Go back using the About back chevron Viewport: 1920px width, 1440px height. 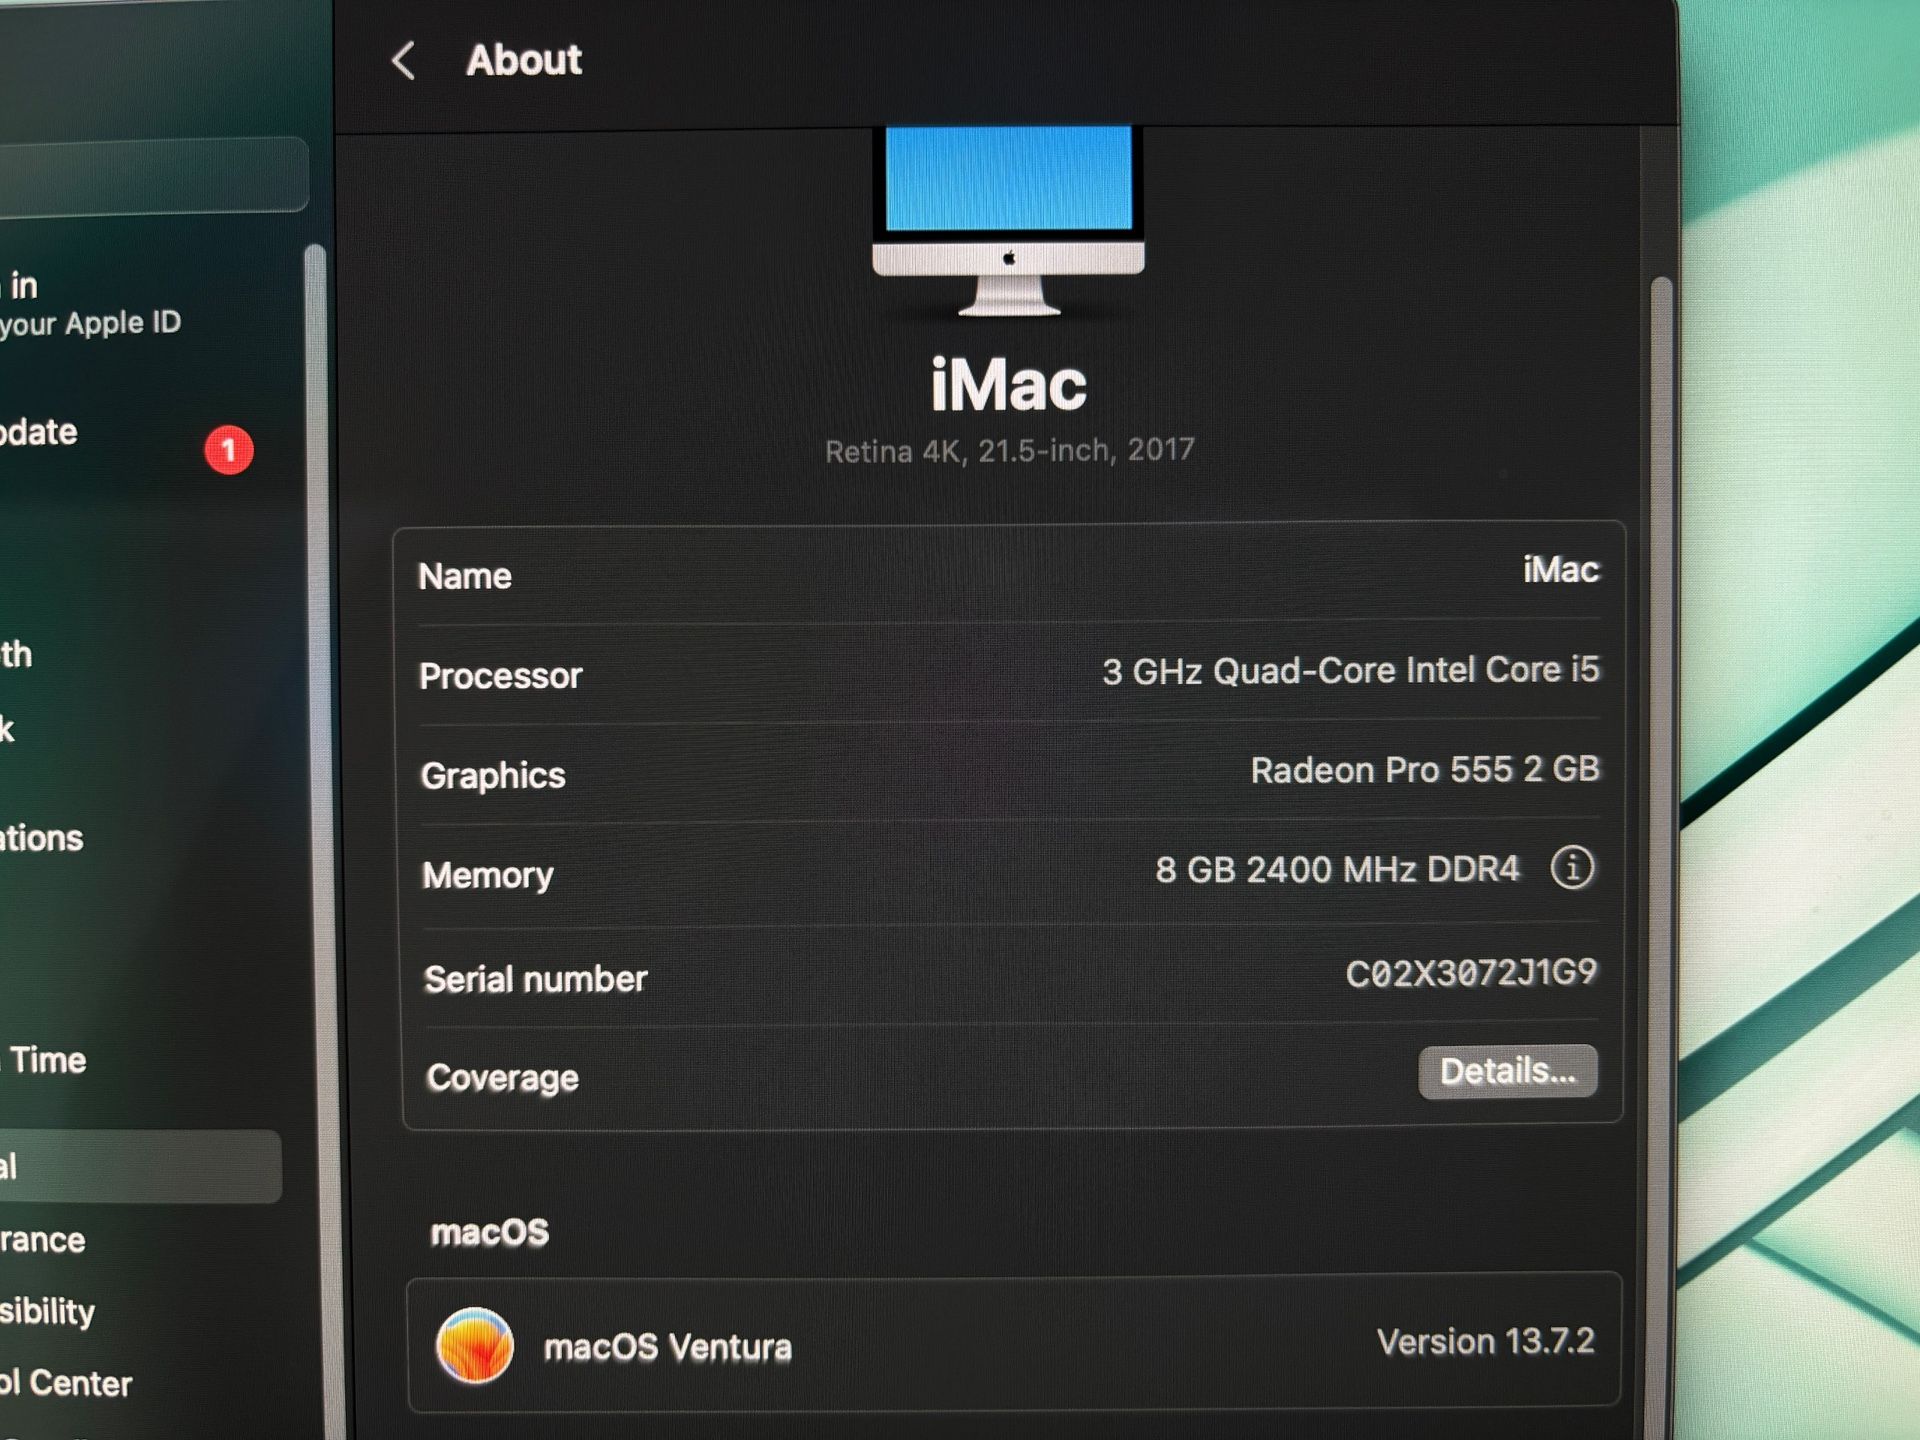coord(404,61)
